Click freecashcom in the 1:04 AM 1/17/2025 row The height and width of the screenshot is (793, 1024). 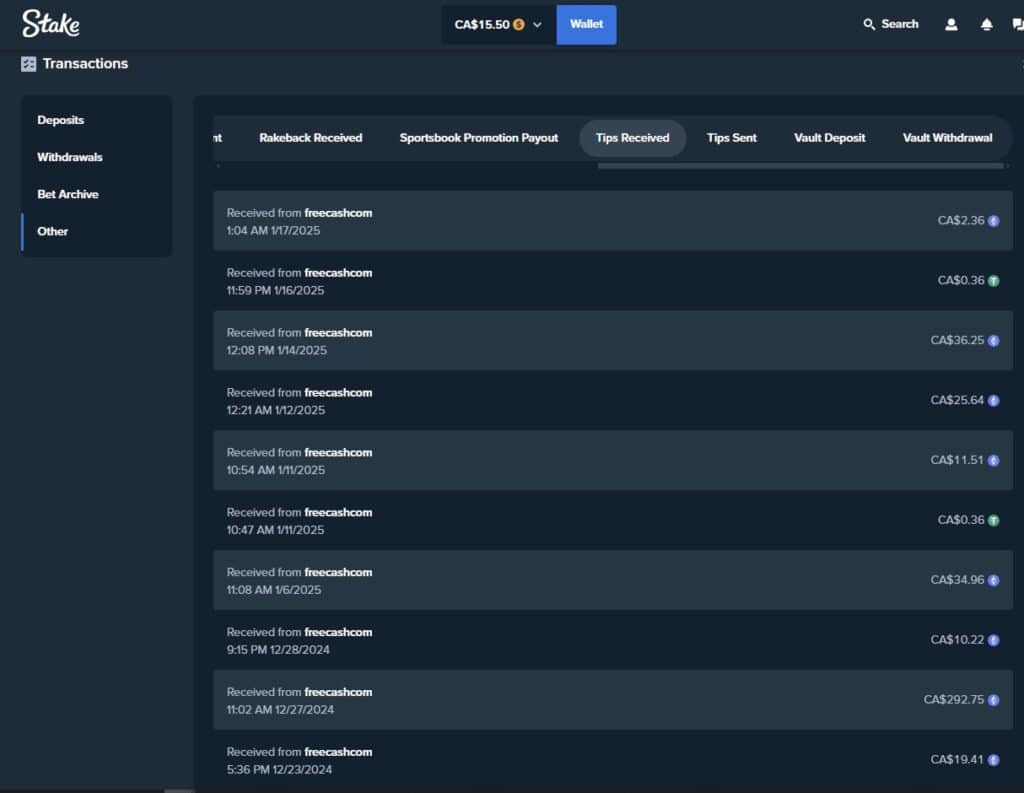click(x=338, y=213)
